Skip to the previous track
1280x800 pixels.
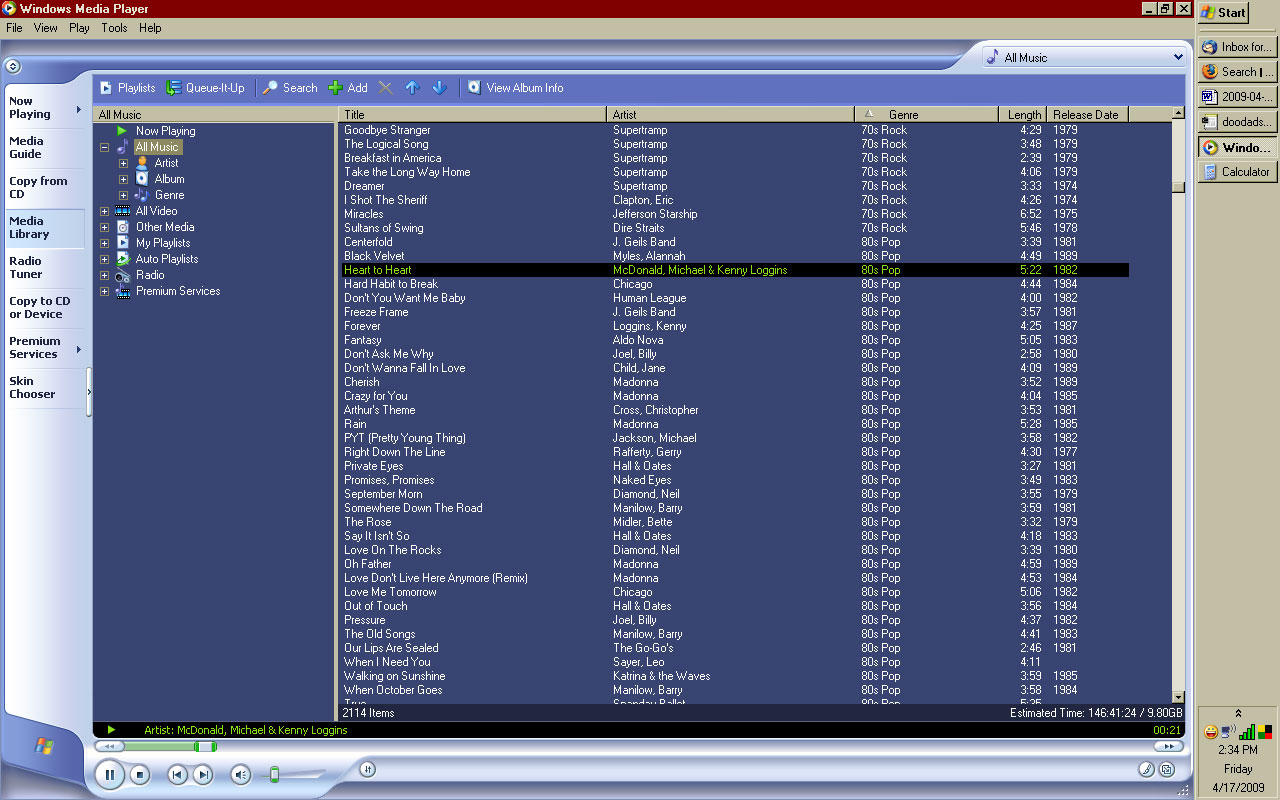click(x=177, y=774)
